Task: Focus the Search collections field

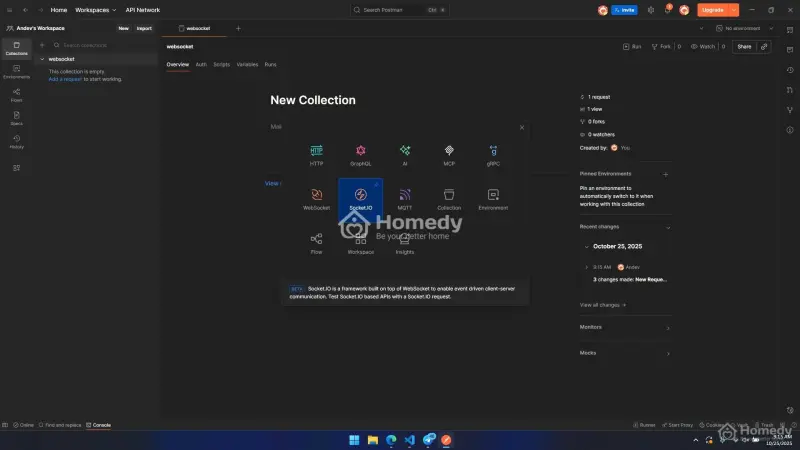Action: pos(102,45)
